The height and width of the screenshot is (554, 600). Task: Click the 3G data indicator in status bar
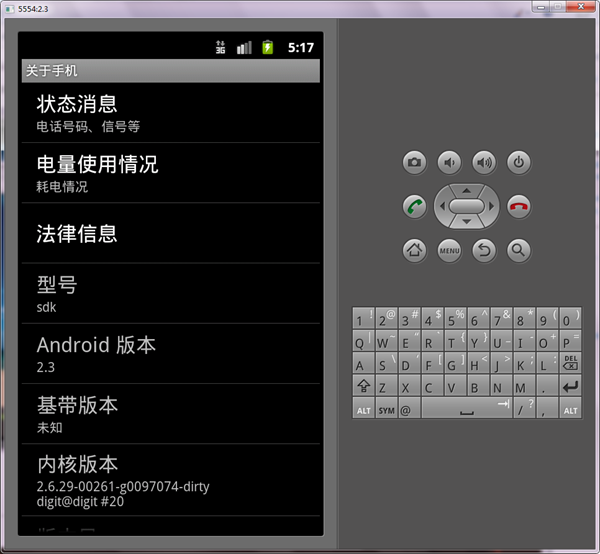pyautogui.click(x=220, y=47)
